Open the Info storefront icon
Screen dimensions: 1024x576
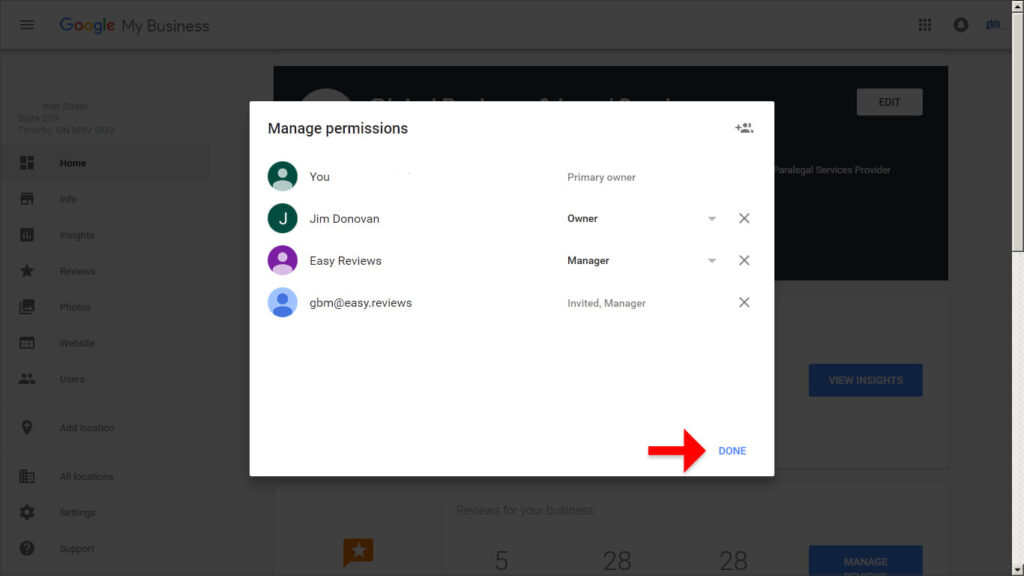tap(27, 199)
